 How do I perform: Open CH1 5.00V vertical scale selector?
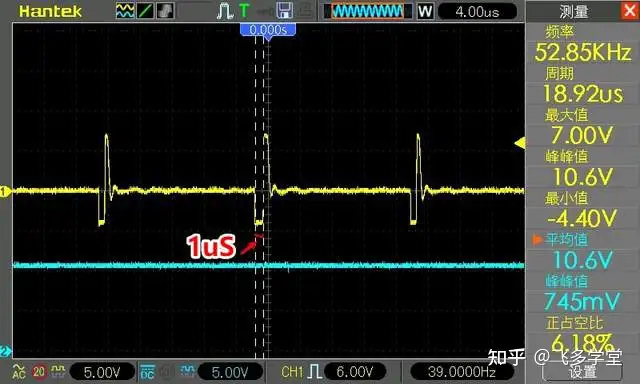[x=102, y=372]
